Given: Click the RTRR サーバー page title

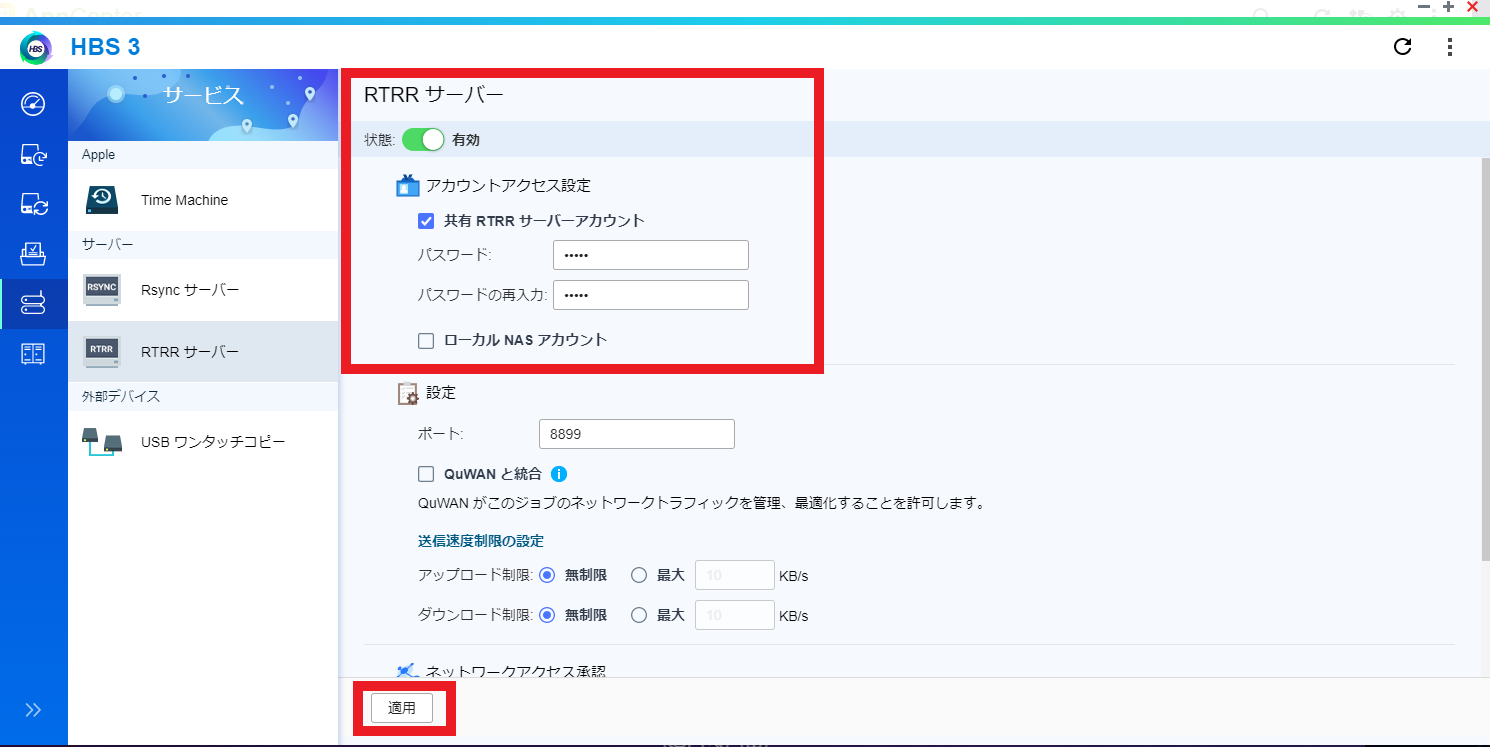Looking at the screenshot, I should 434,96.
